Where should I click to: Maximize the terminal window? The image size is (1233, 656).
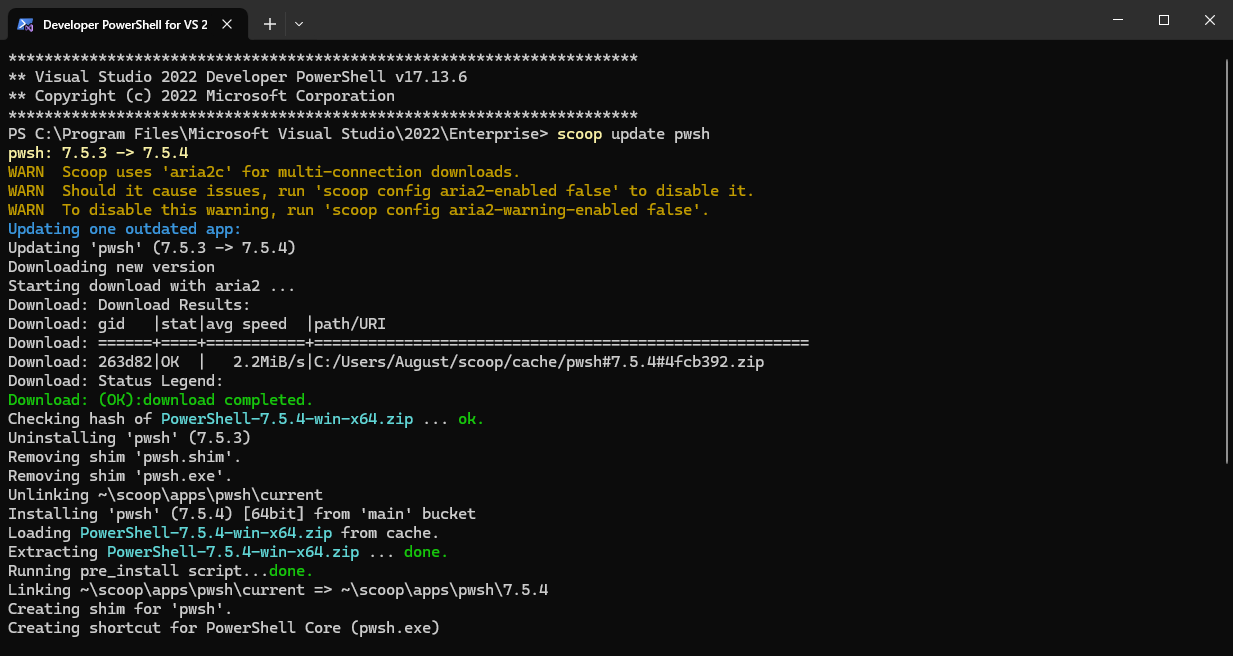pyautogui.click(x=1164, y=21)
